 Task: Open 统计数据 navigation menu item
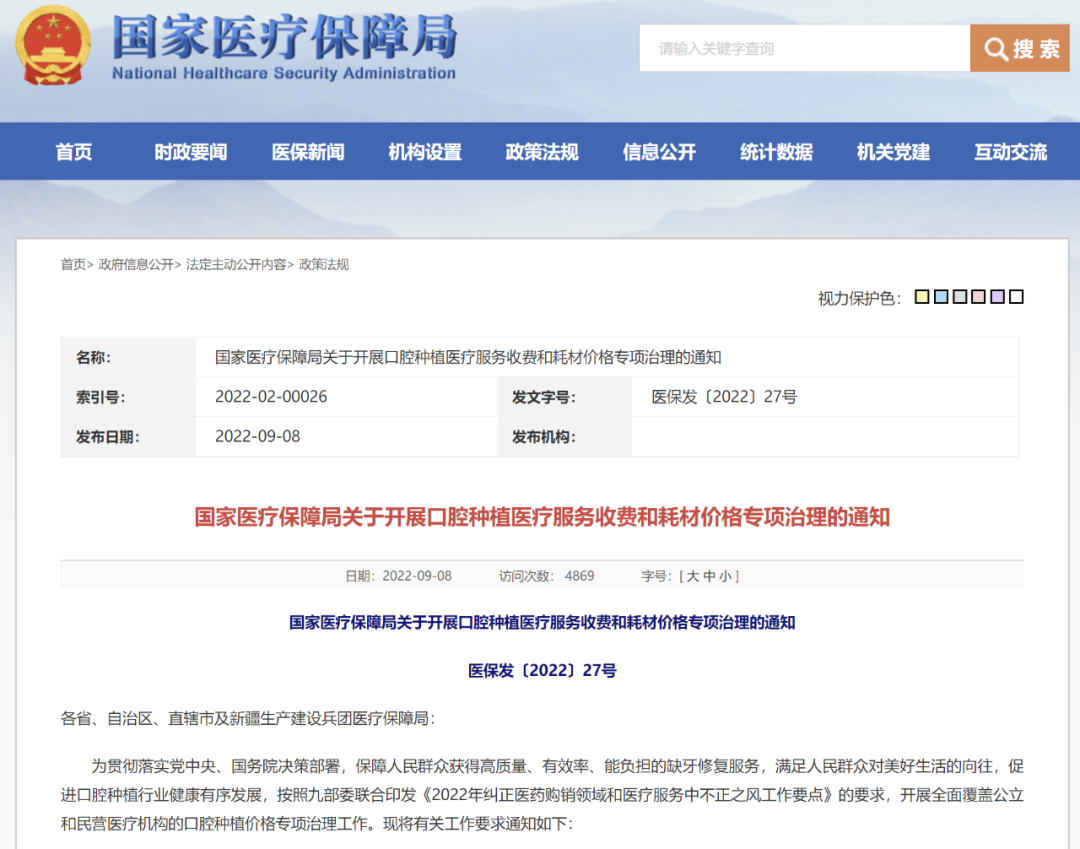click(776, 152)
